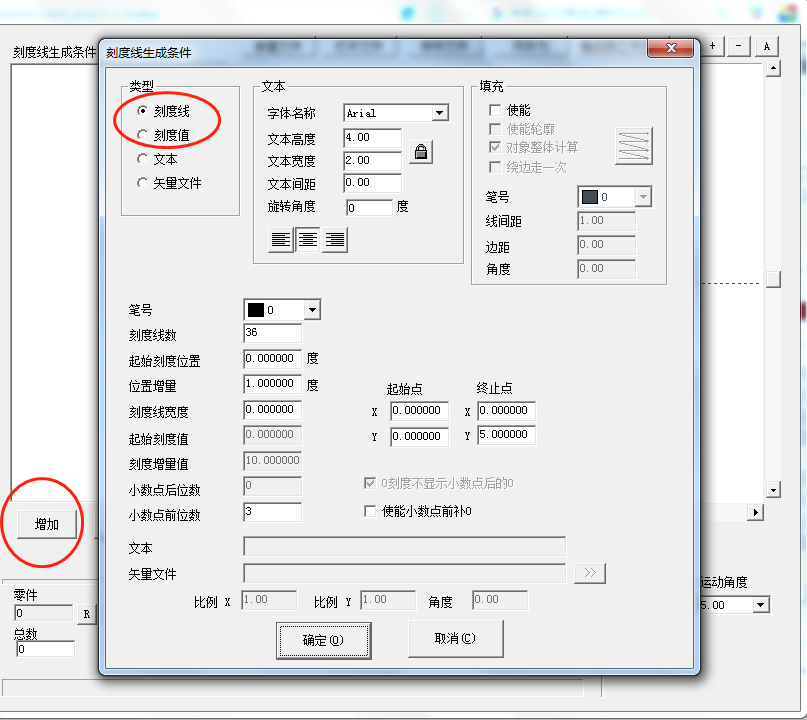Click the 文本间距 field showing 0.00
This screenshot has width=807, height=720.
(372, 183)
